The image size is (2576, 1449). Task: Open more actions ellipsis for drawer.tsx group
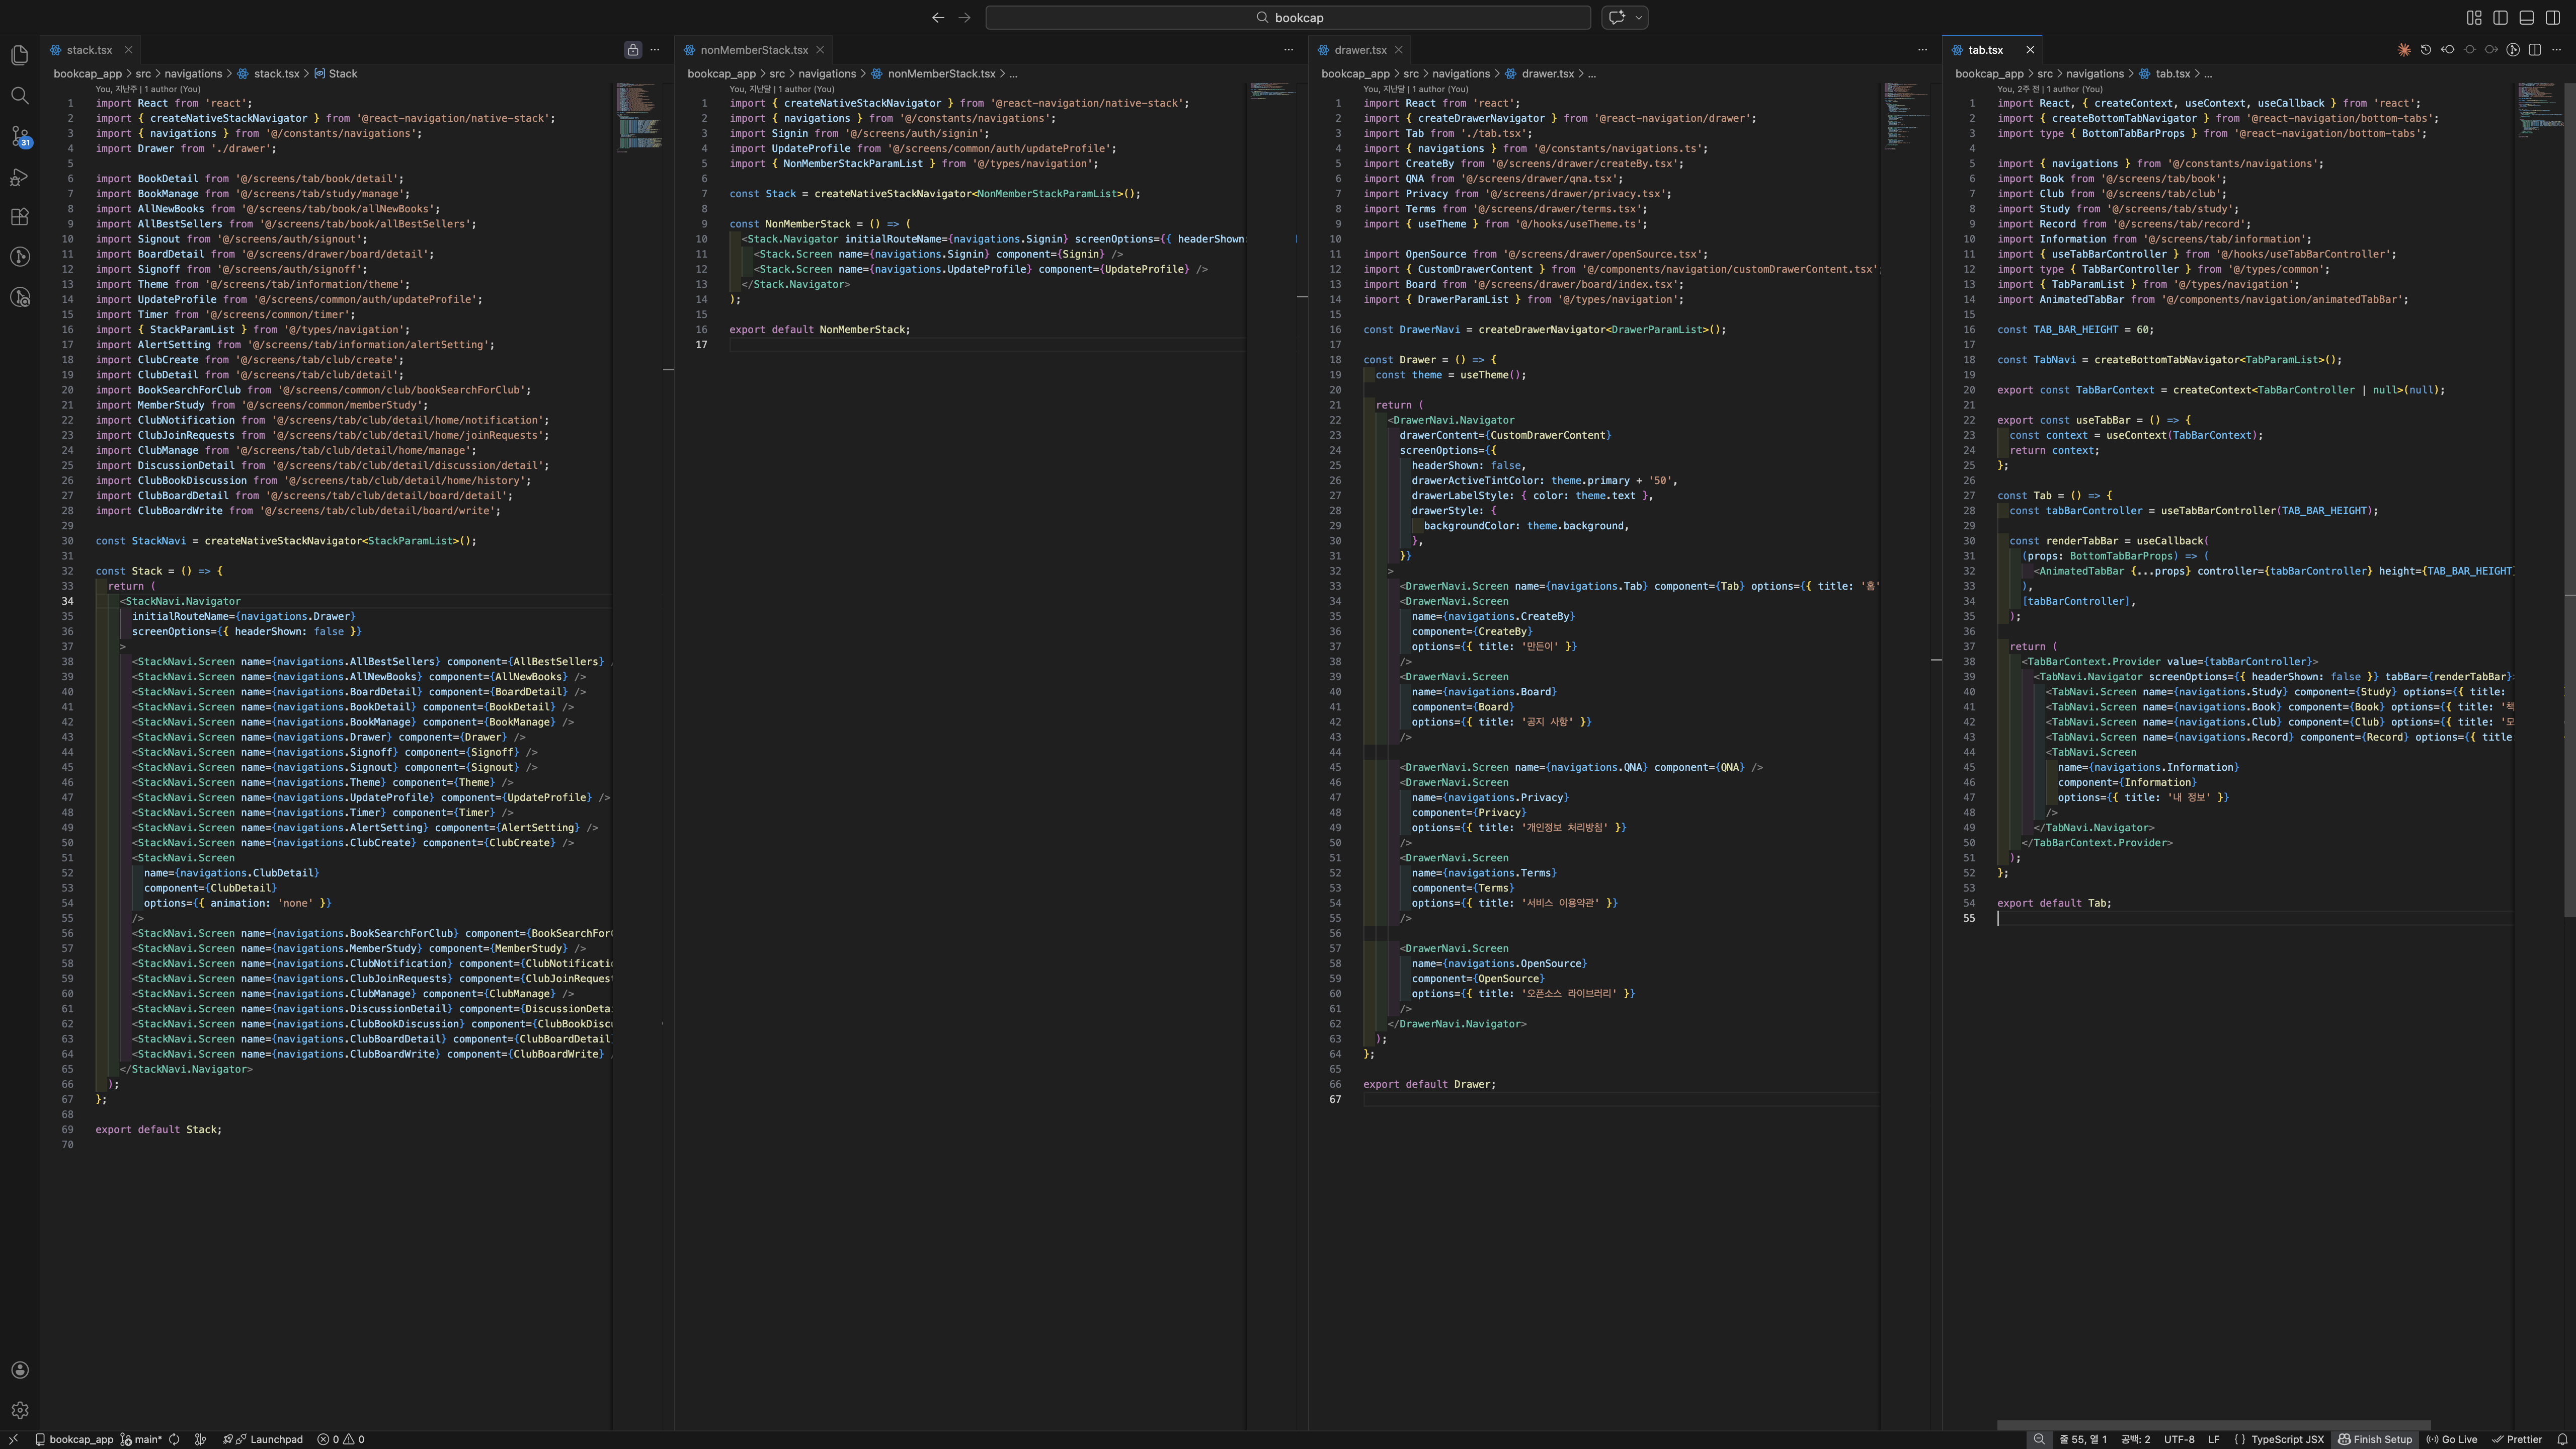coord(1922,50)
